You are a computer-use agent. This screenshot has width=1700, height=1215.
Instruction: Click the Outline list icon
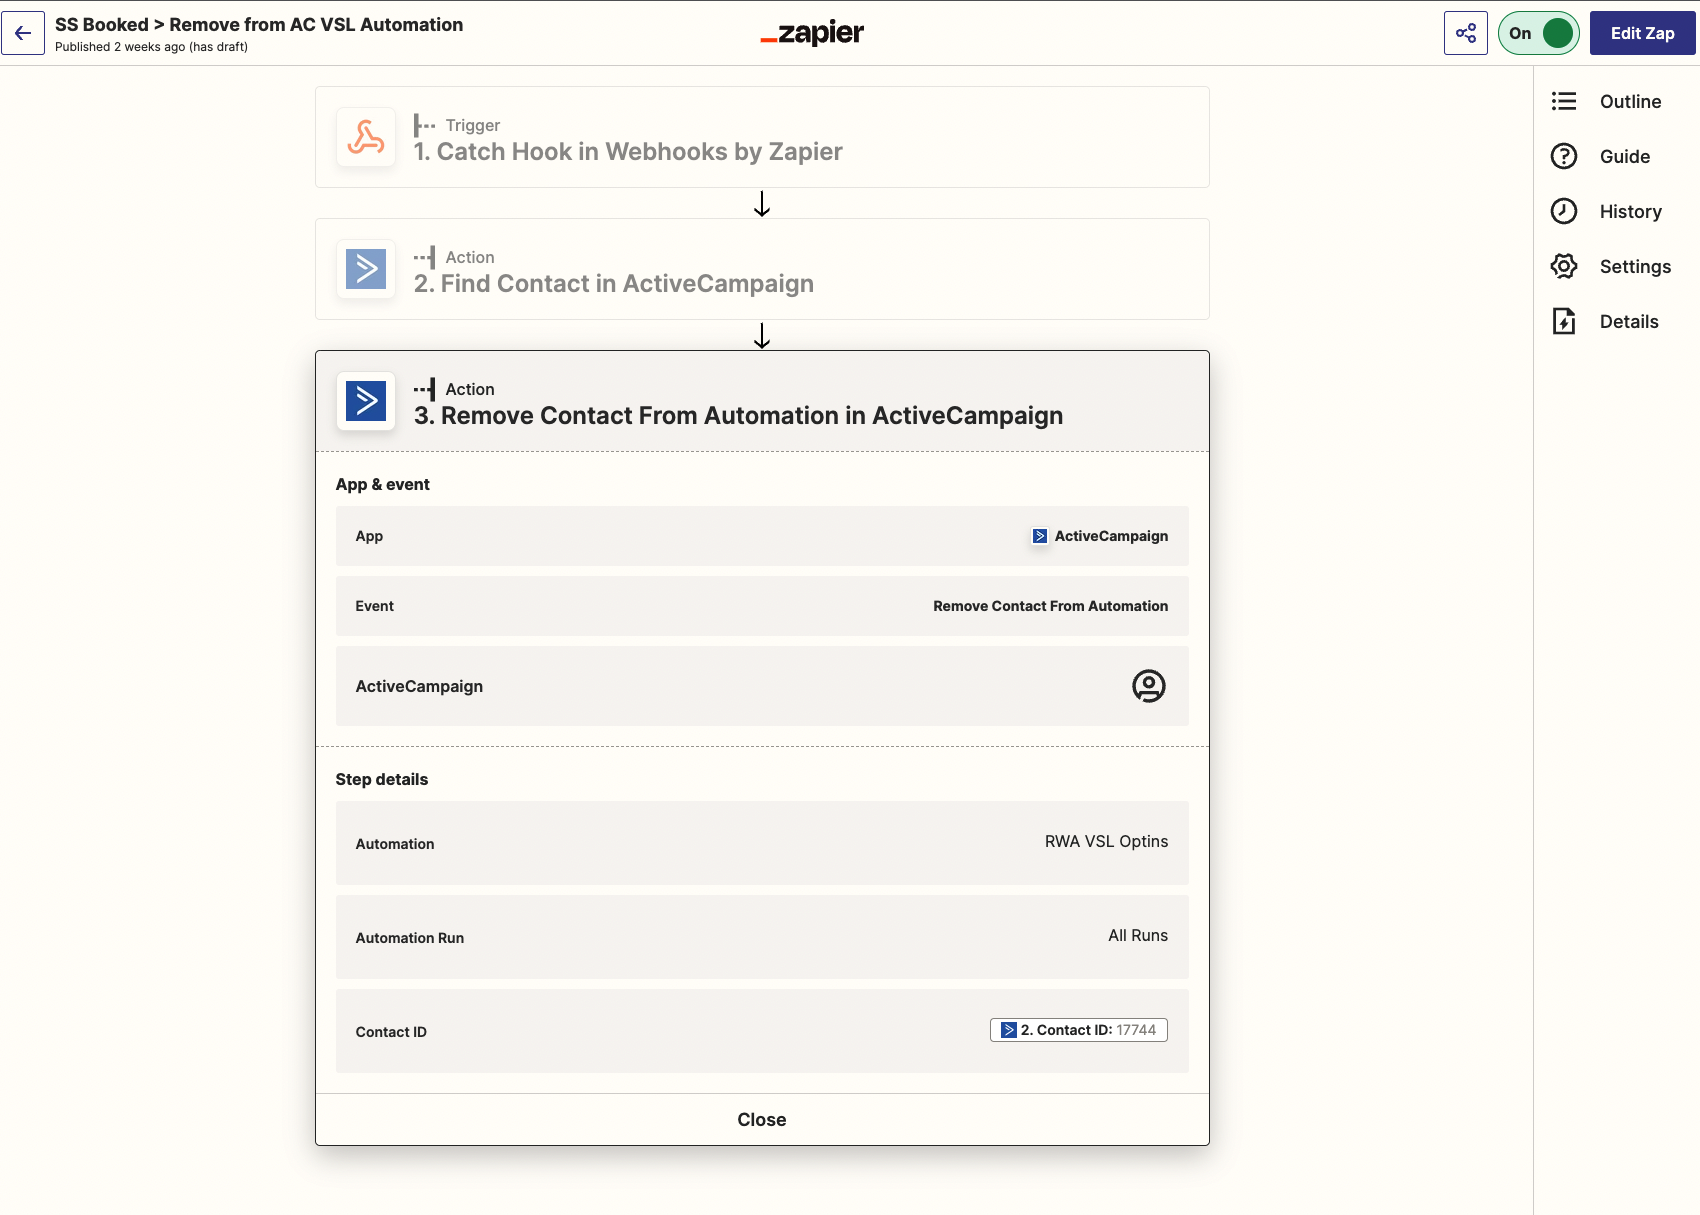pyautogui.click(x=1564, y=101)
